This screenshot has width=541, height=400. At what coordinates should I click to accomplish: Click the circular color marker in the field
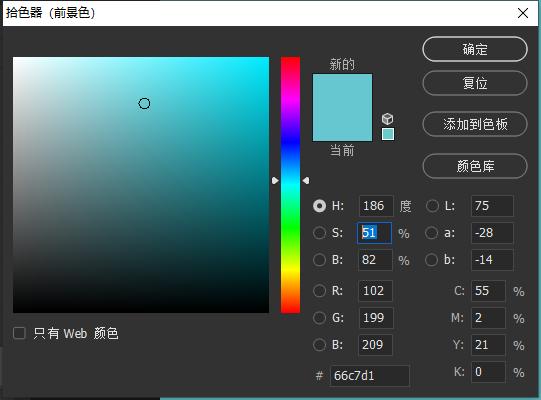click(x=144, y=104)
